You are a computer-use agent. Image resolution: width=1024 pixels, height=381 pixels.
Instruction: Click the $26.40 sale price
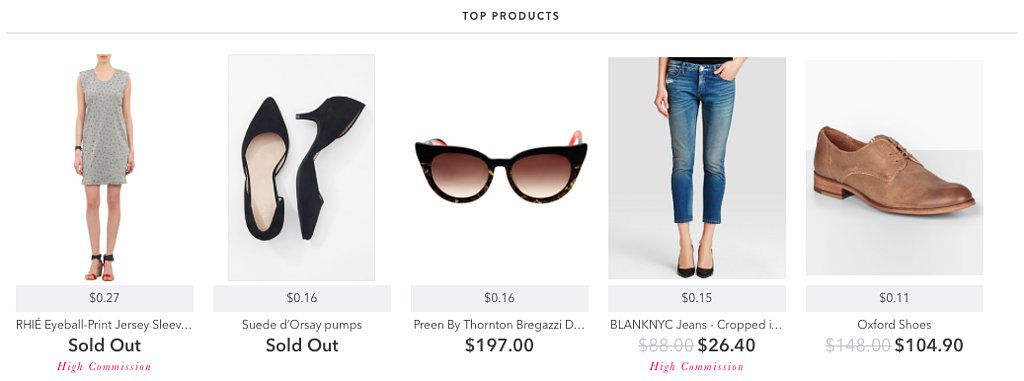726,345
